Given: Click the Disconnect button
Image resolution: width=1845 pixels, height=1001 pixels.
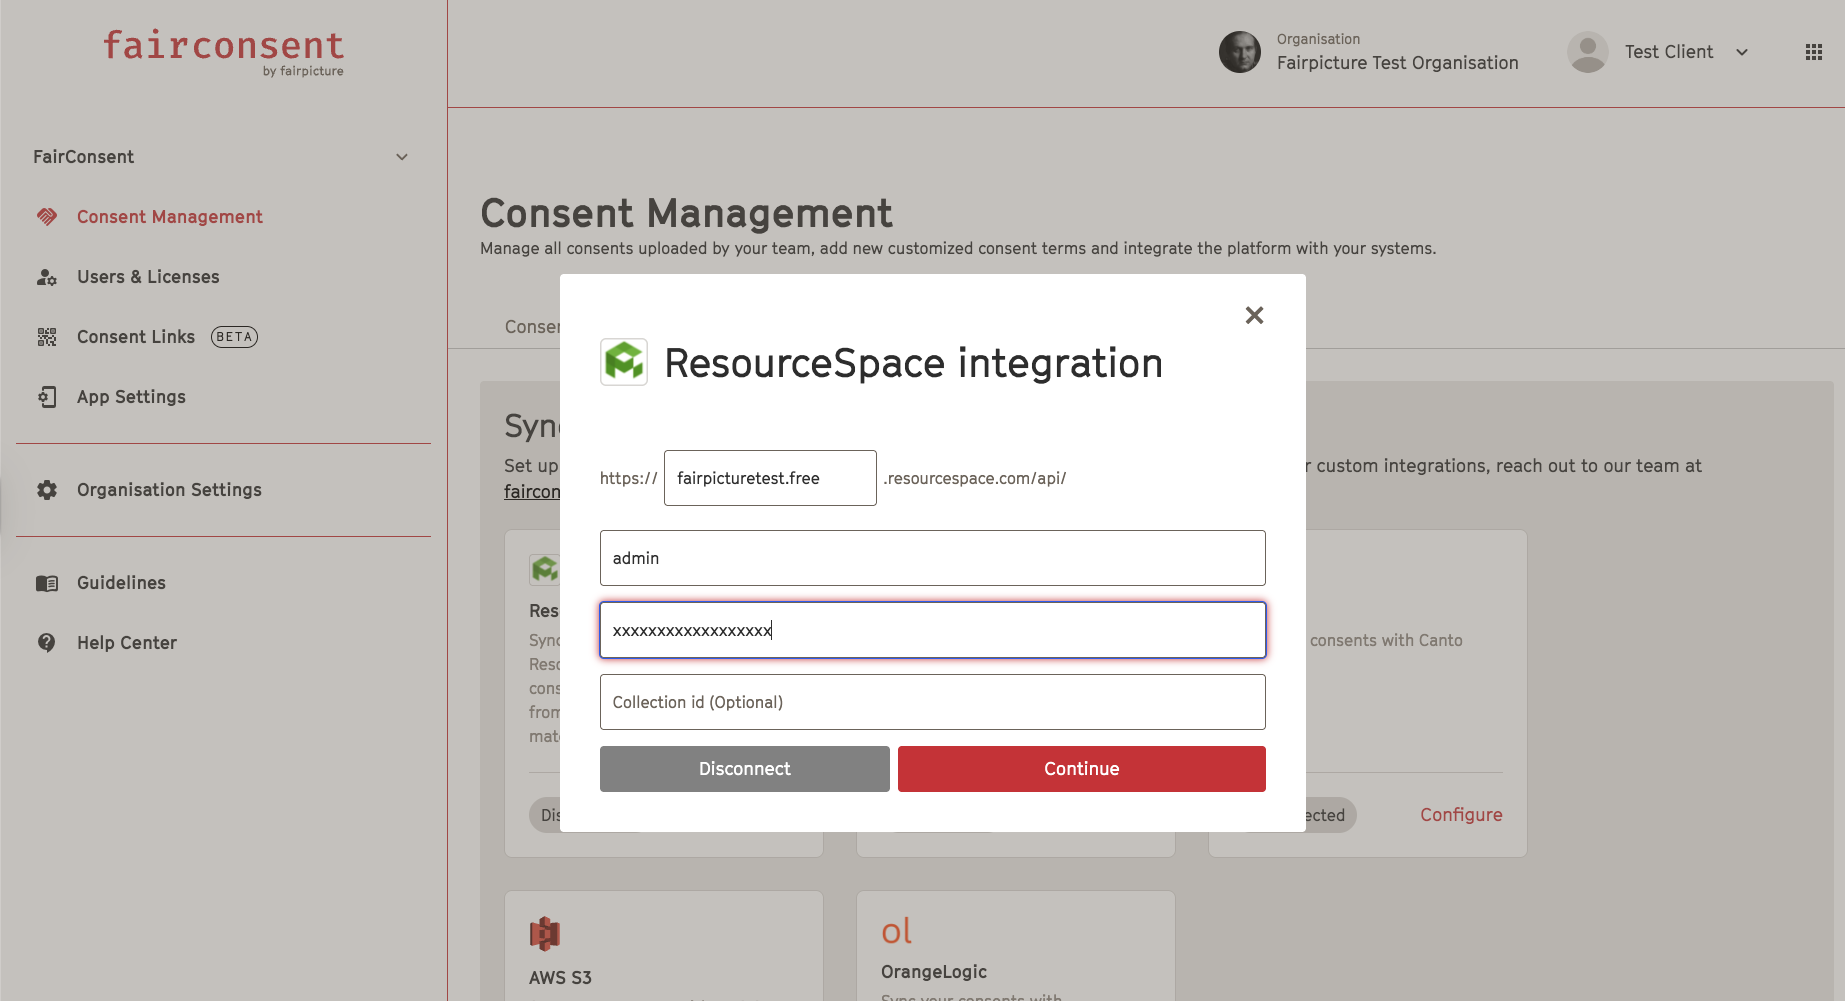Looking at the screenshot, I should pos(745,769).
